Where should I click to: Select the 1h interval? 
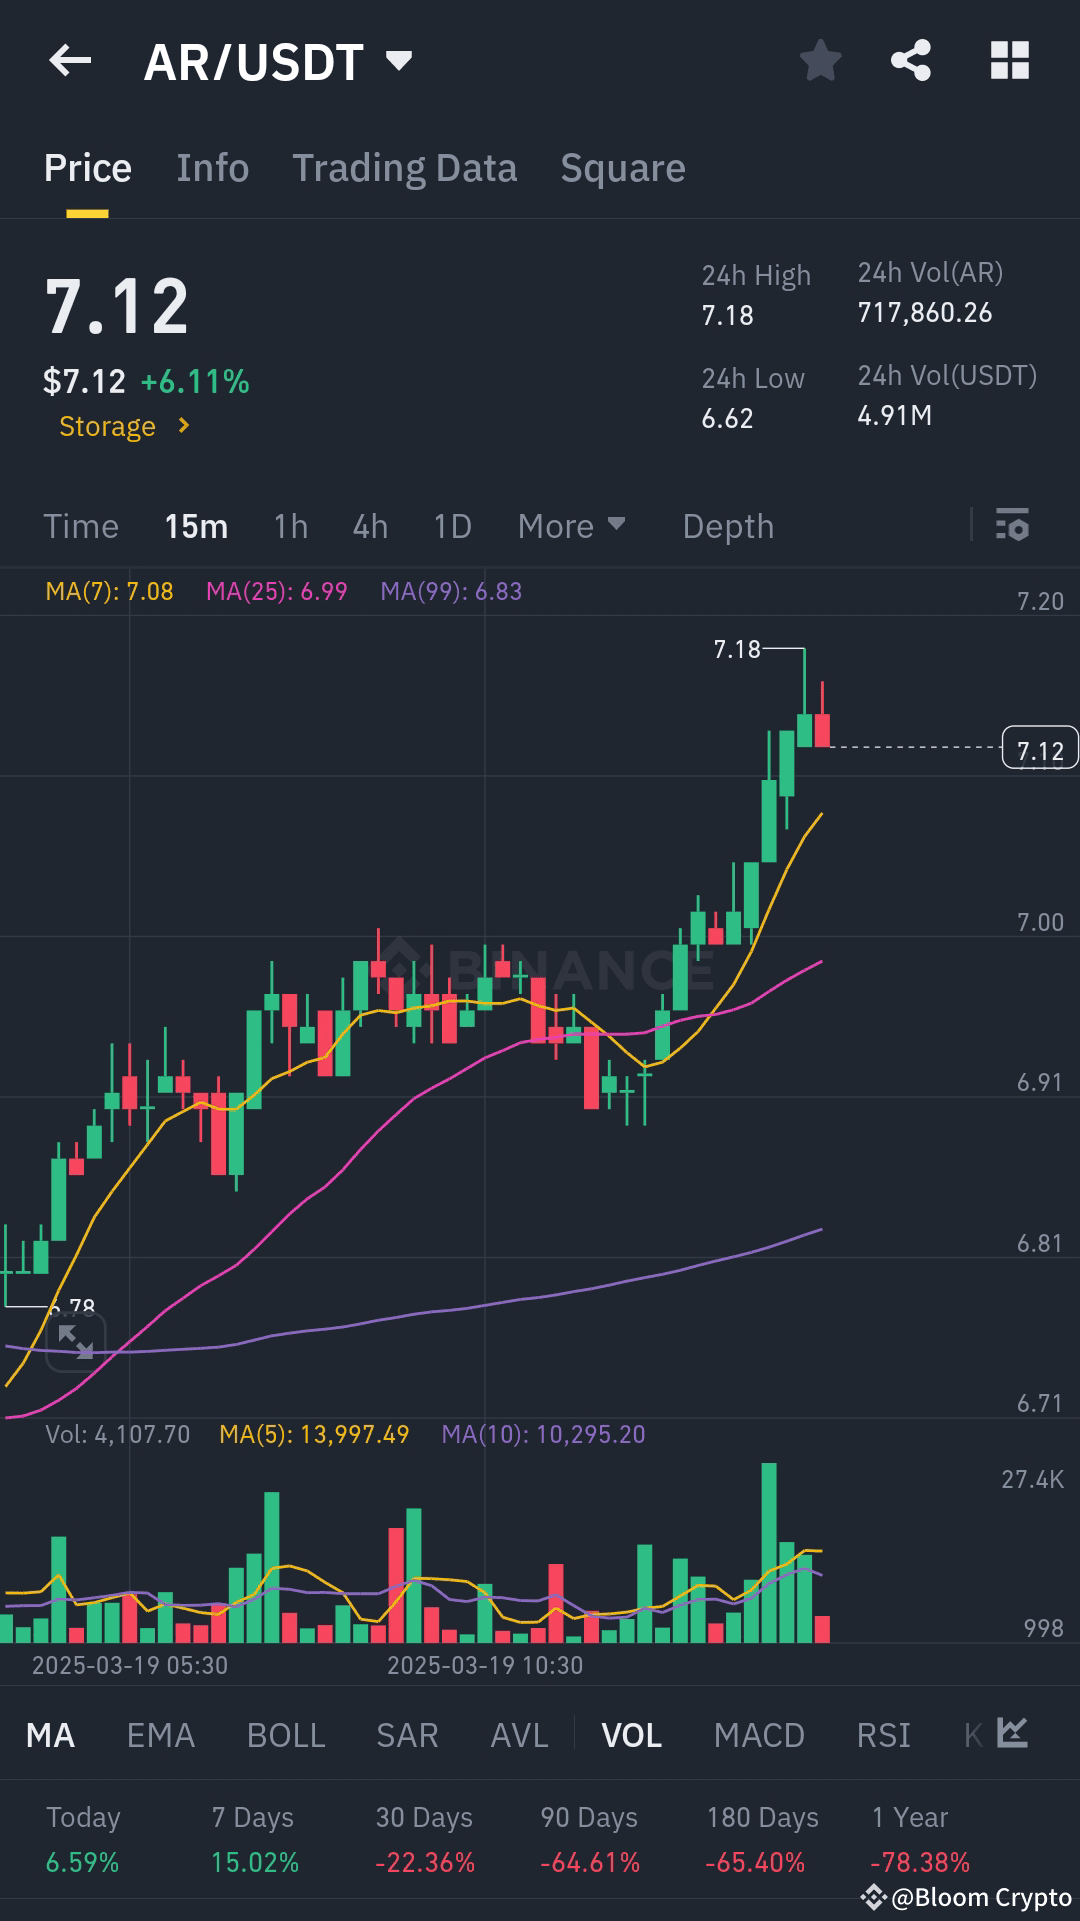(291, 526)
